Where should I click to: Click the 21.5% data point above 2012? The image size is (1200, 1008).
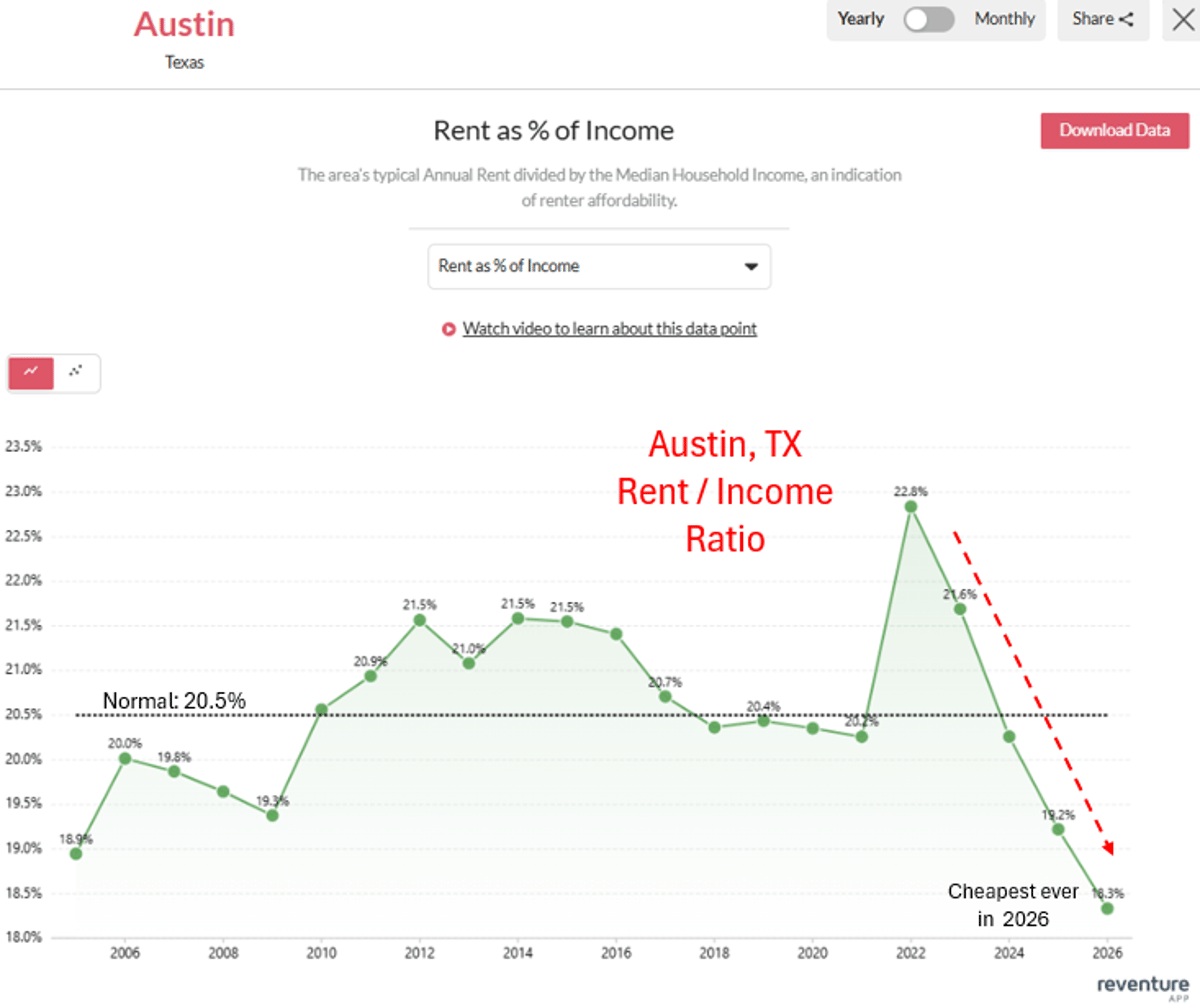(419, 621)
